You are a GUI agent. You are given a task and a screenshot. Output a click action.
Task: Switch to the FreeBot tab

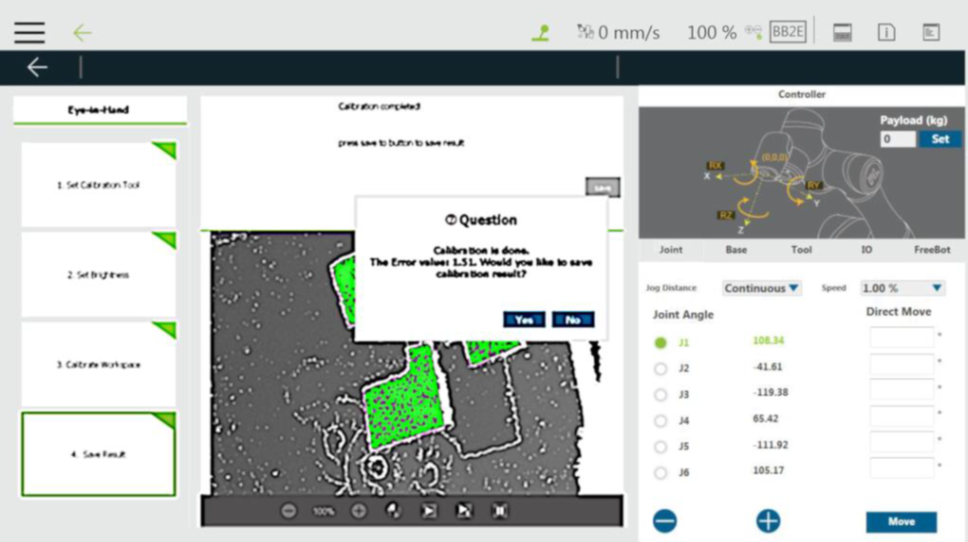pyautogui.click(x=932, y=249)
